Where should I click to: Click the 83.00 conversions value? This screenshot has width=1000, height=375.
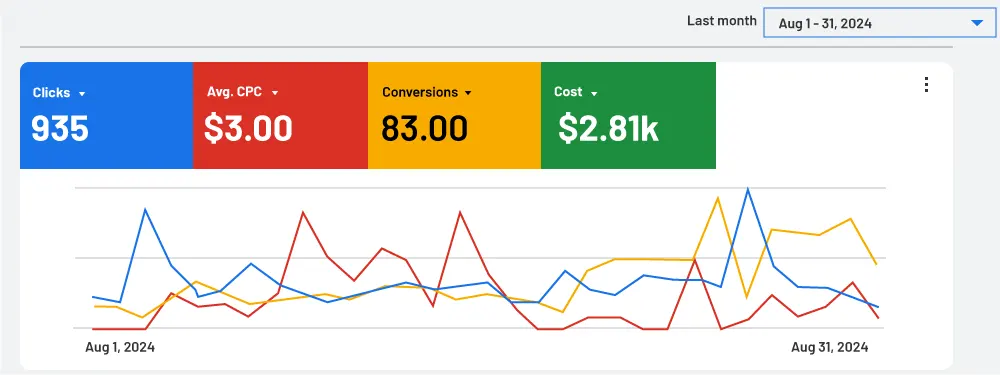[x=425, y=128]
